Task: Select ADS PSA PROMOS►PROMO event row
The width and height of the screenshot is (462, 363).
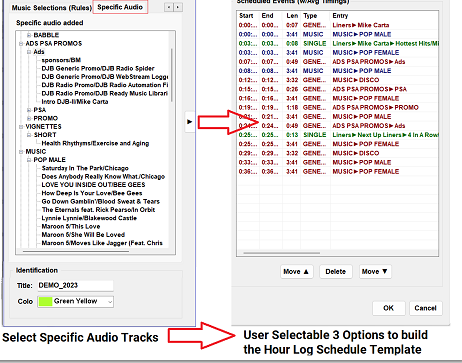Action: [338, 107]
